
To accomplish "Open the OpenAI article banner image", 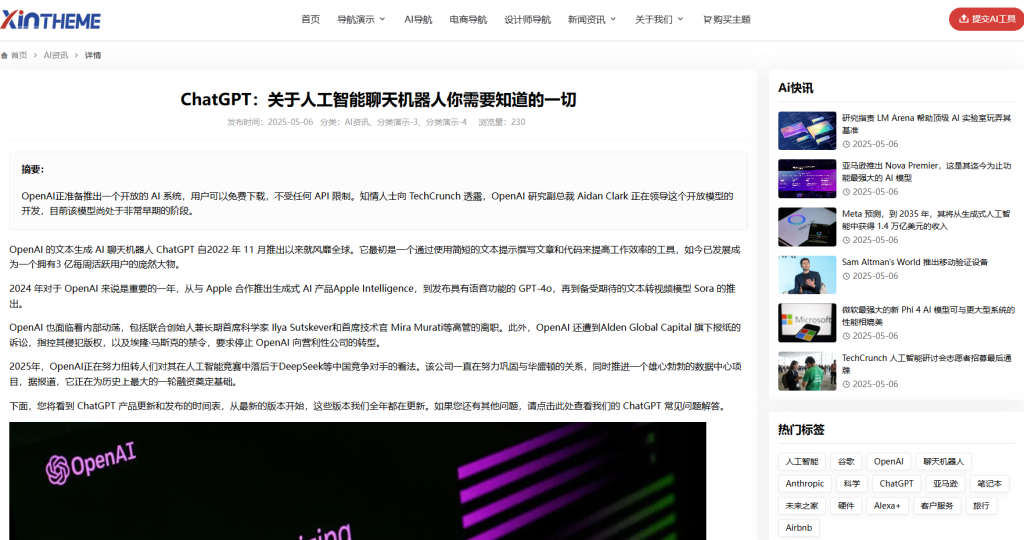I will [x=357, y=481].
